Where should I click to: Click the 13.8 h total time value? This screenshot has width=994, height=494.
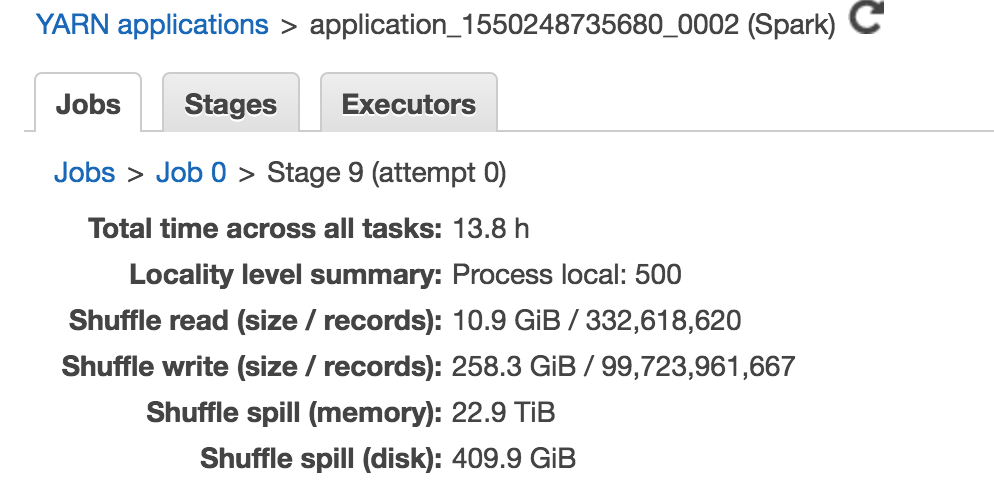491,228
